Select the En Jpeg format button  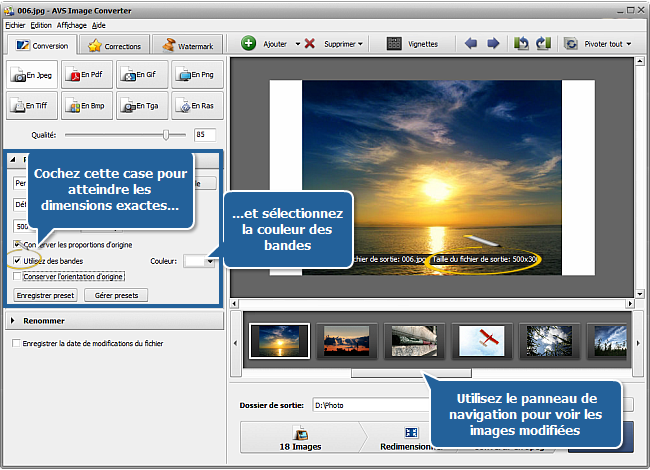32,75
